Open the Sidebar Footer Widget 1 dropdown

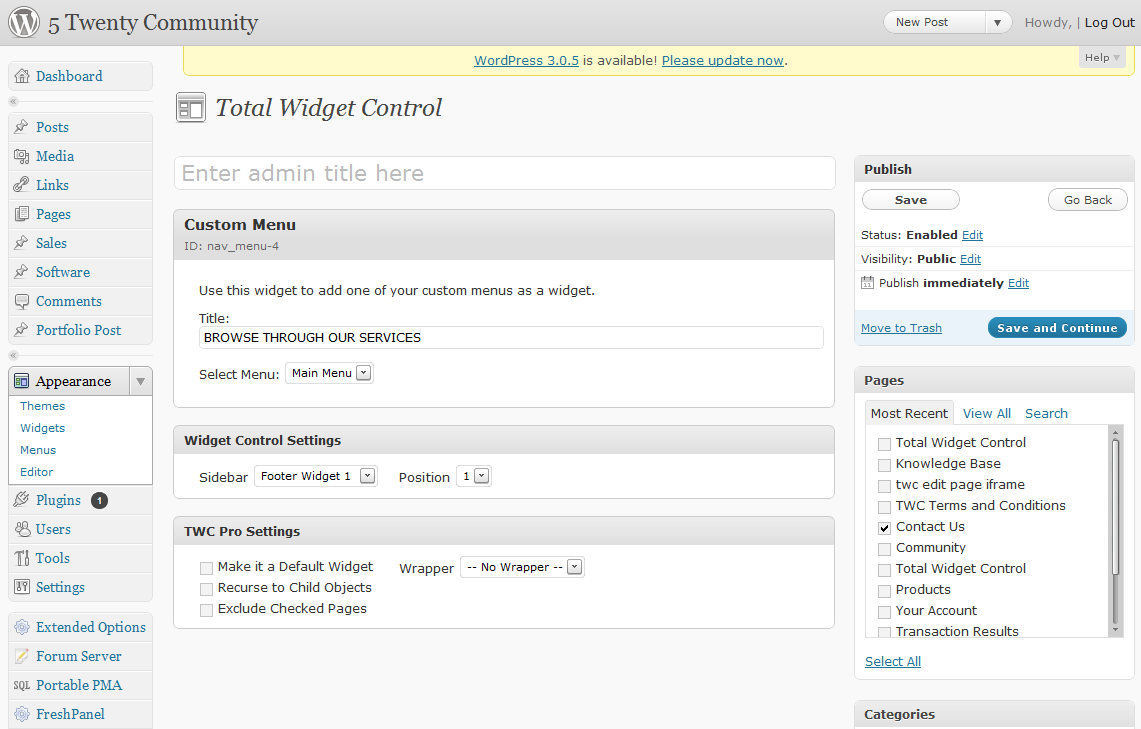(x=316, y=476)
